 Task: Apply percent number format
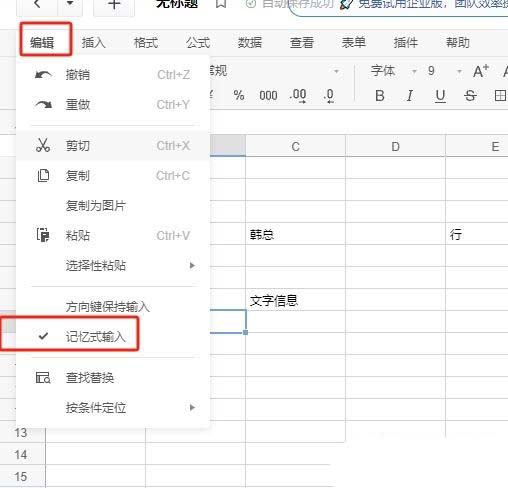pyautogui.click(x=239, y=96)
